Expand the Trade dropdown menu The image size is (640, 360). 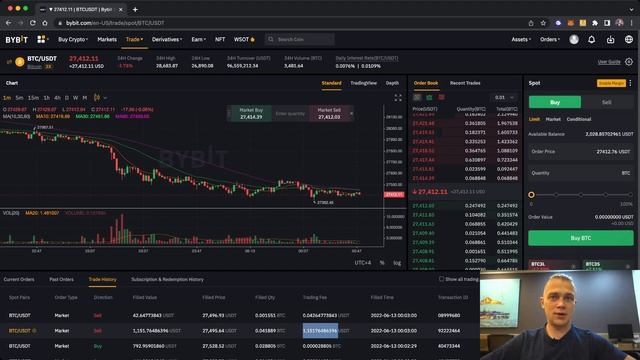134,40
